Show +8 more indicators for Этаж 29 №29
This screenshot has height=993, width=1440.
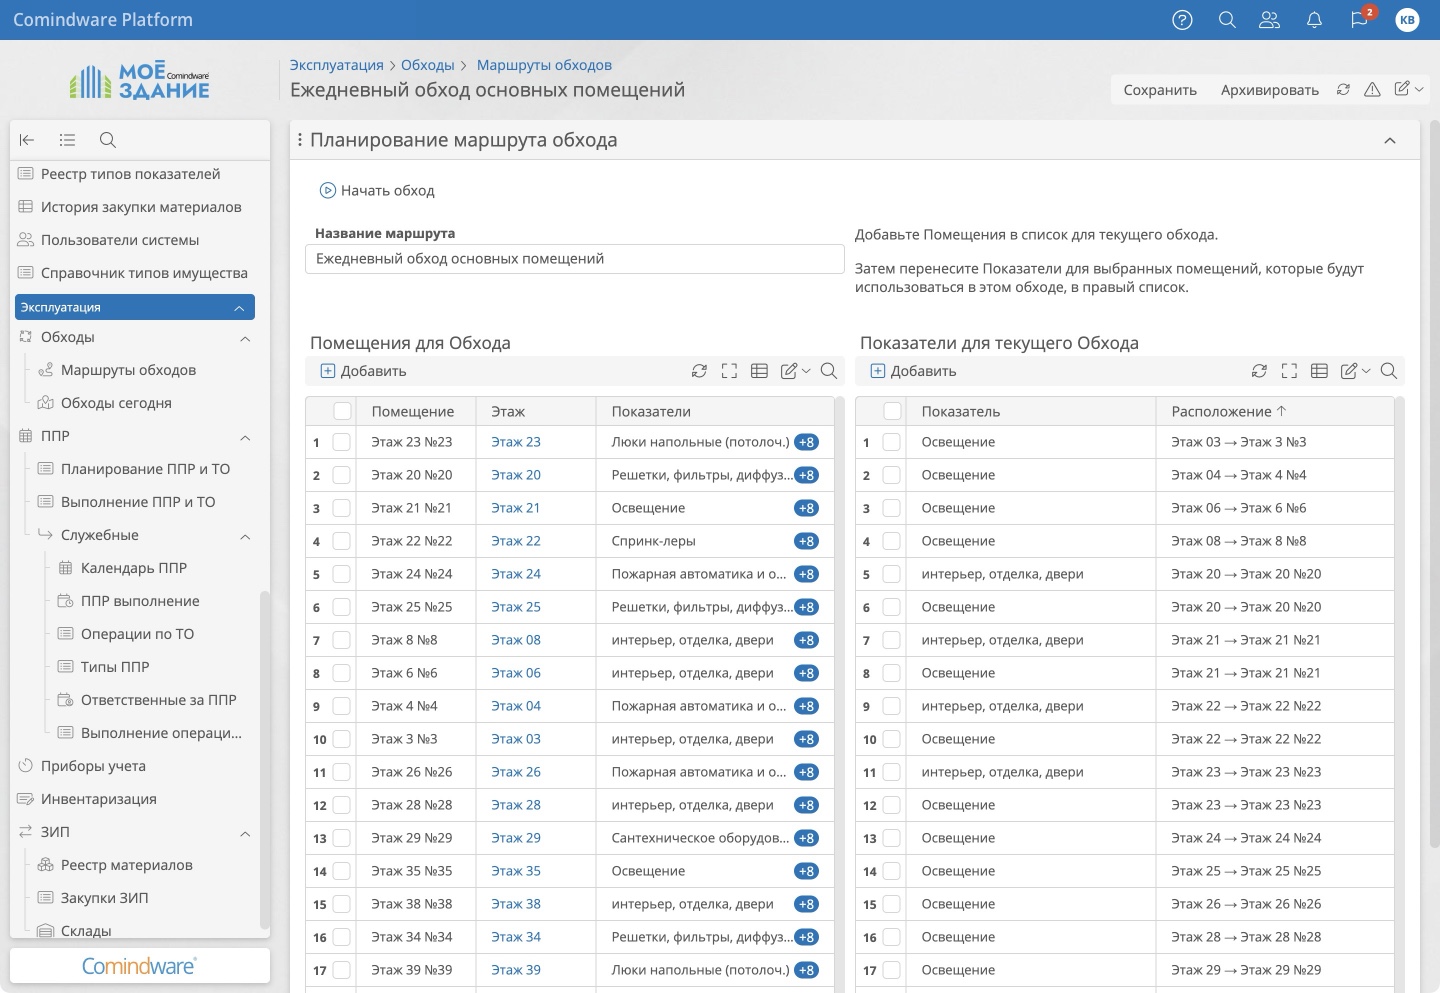[807, 838]
